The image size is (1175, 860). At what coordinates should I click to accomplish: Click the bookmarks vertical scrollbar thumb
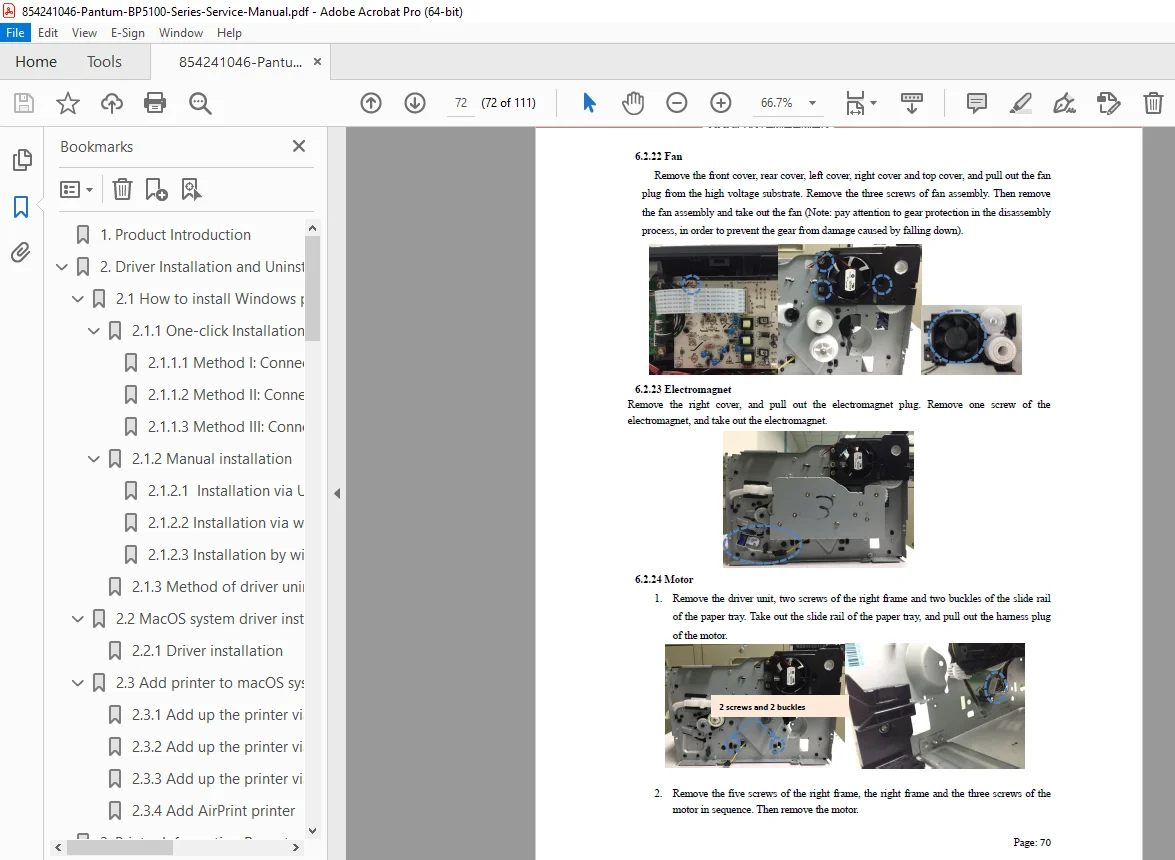pyautogui.click(x=312, y=288)
